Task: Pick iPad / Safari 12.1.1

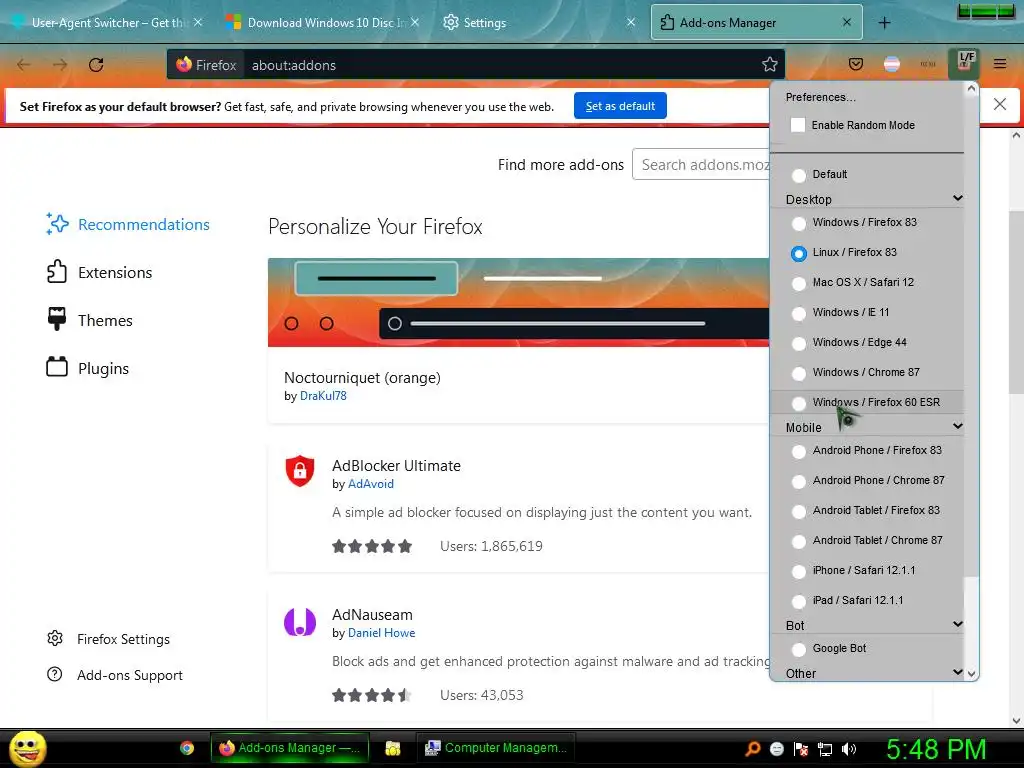Action: click(798, 601)
